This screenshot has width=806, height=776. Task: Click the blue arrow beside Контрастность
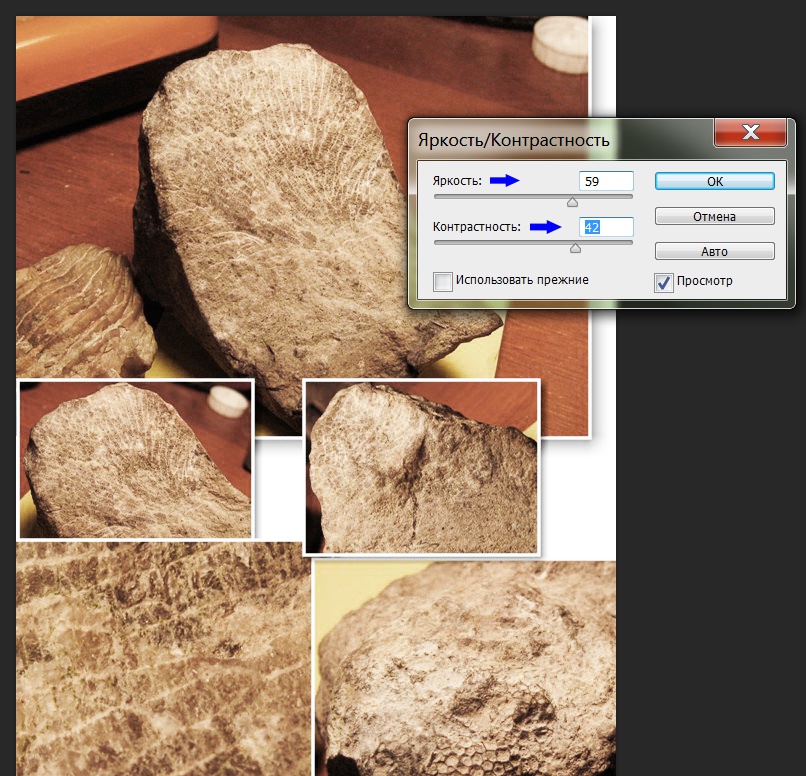pyautogui.click(x=546, y=227)
